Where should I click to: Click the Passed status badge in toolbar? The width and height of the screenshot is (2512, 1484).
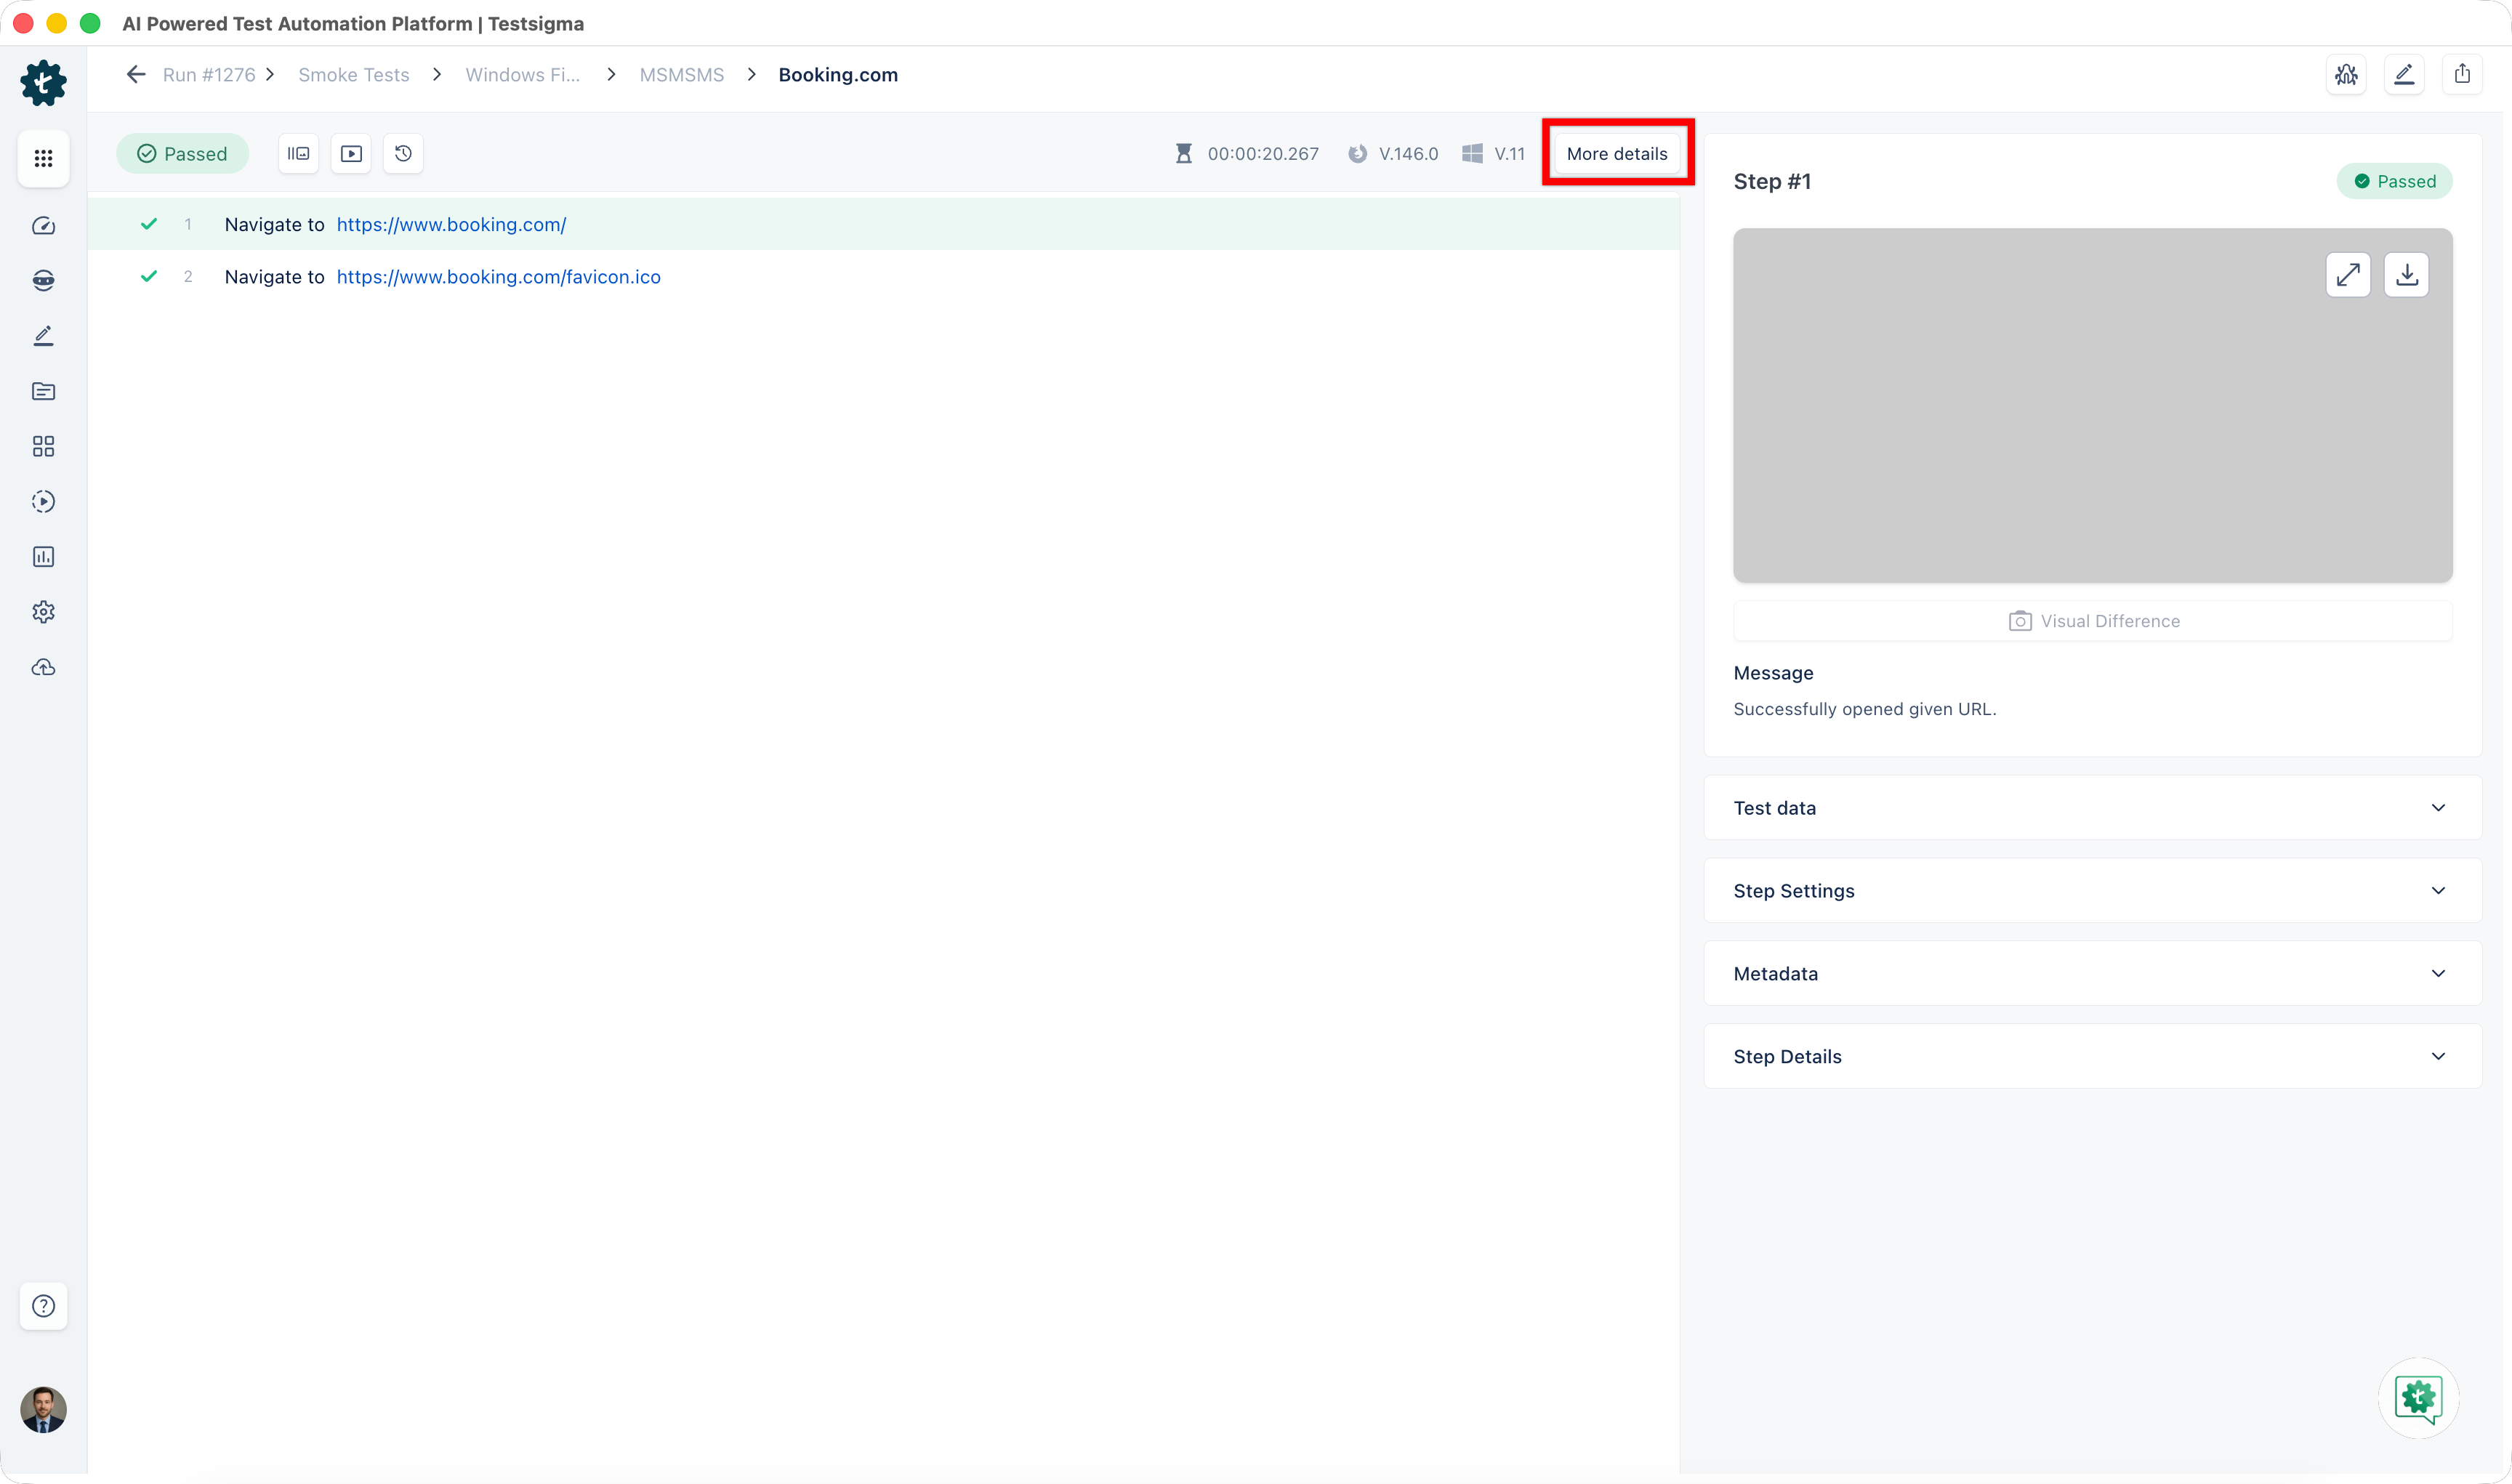(x=182, y=154)
